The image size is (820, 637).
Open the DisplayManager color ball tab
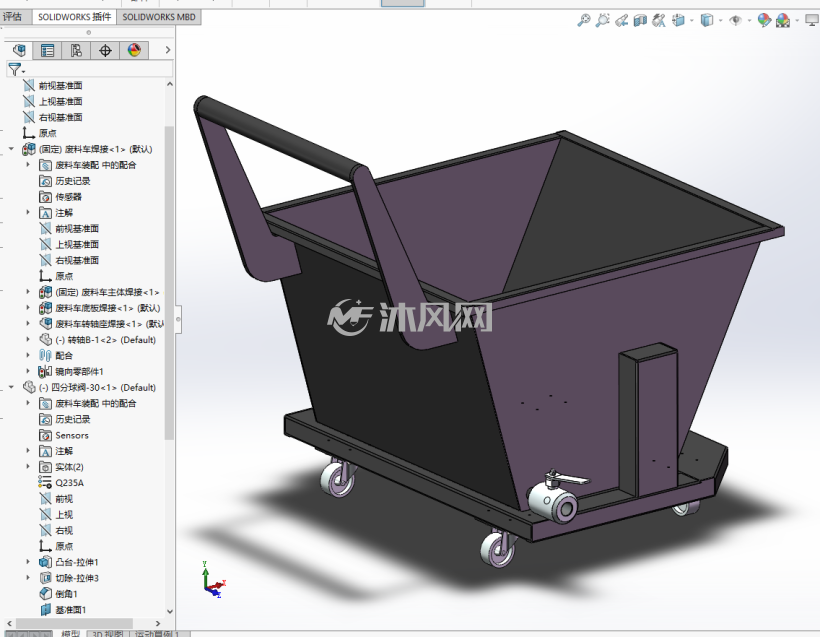pyautogui.click(x=134, y=50)
